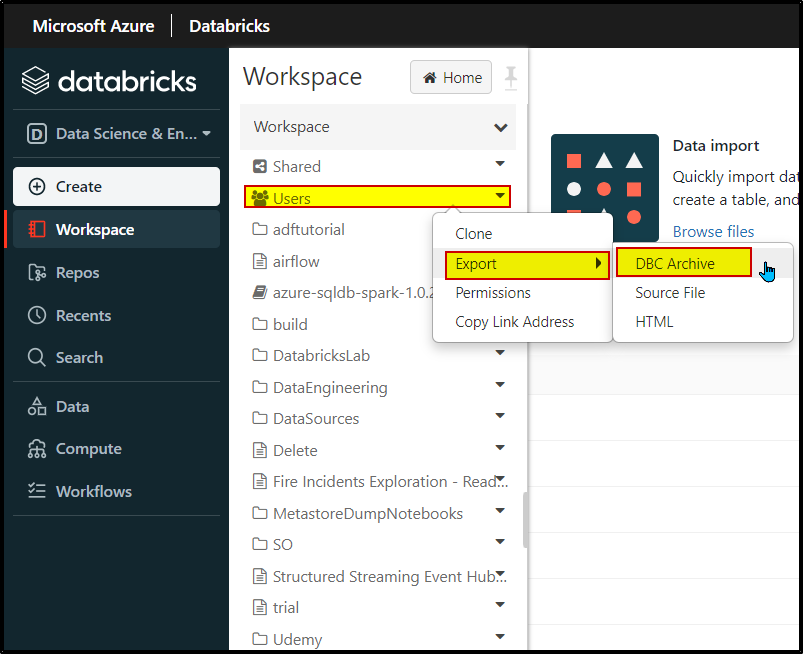This screenshot has width=803, height=654.
Task: Click the Search magnifier icon
Action: click(x=37, y=357)
